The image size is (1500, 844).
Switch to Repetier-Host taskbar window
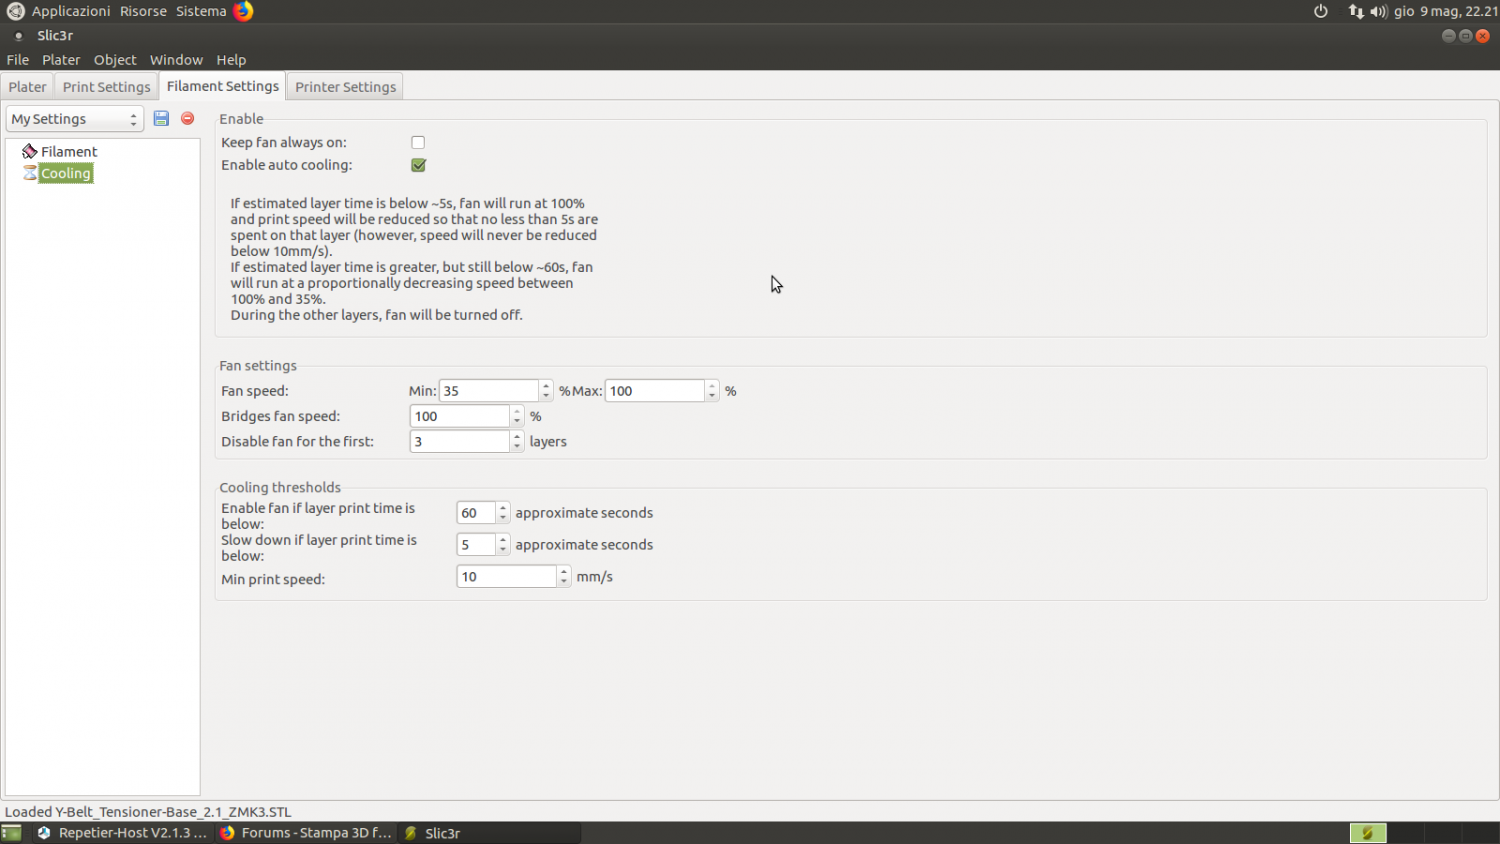(x=123, y=833)
